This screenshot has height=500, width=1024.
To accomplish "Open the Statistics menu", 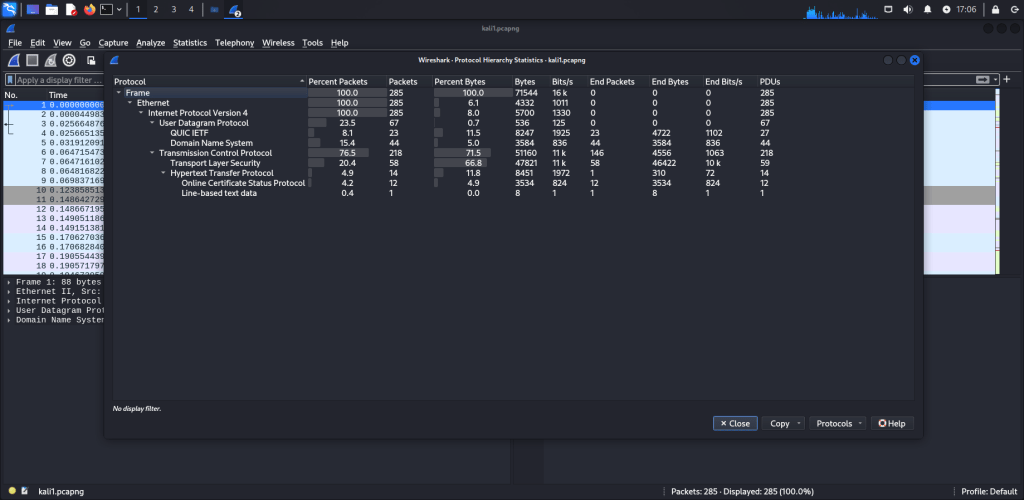I will click(x=190, y=43).
